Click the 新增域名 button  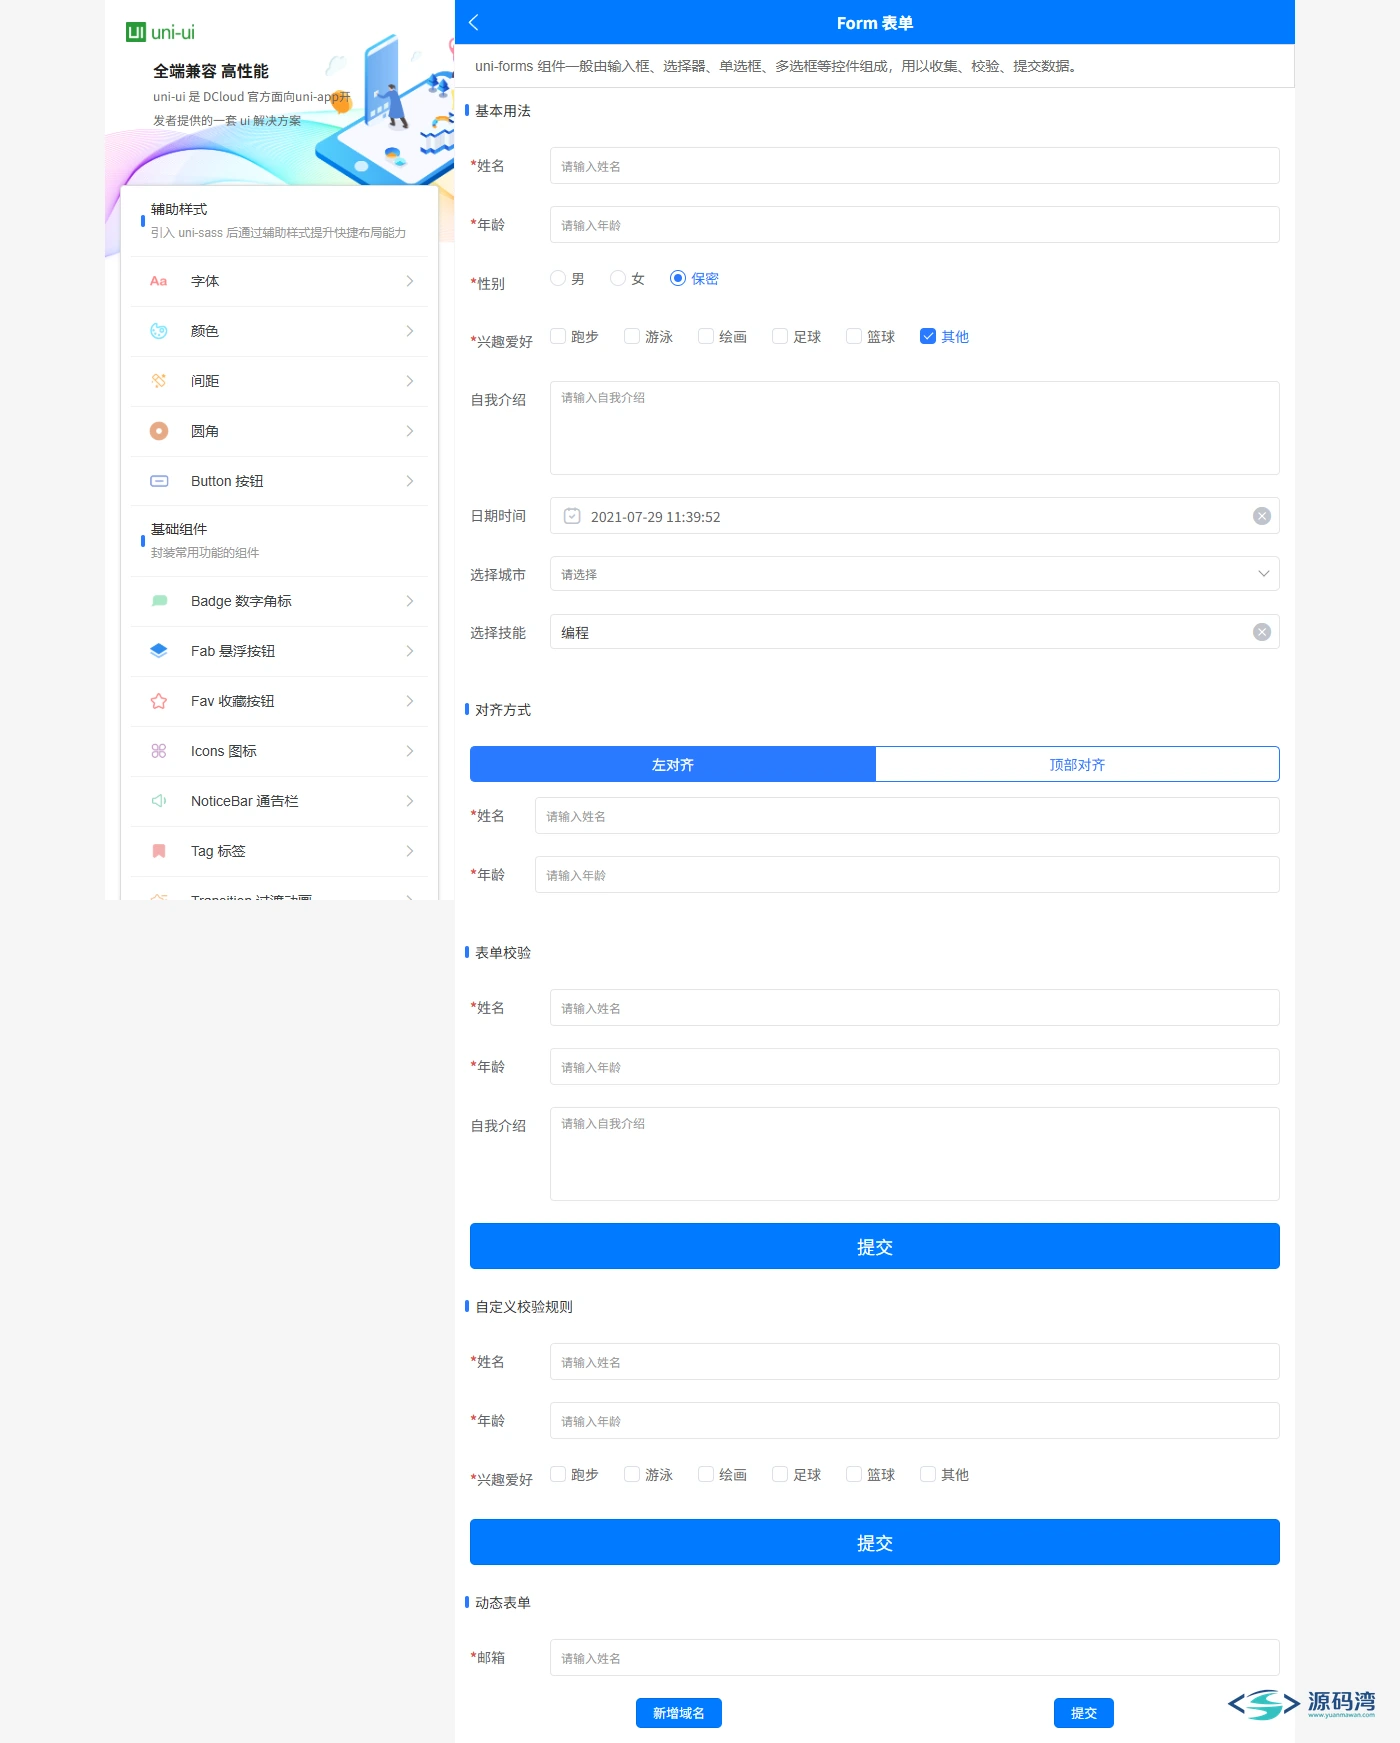[679, 1713]
